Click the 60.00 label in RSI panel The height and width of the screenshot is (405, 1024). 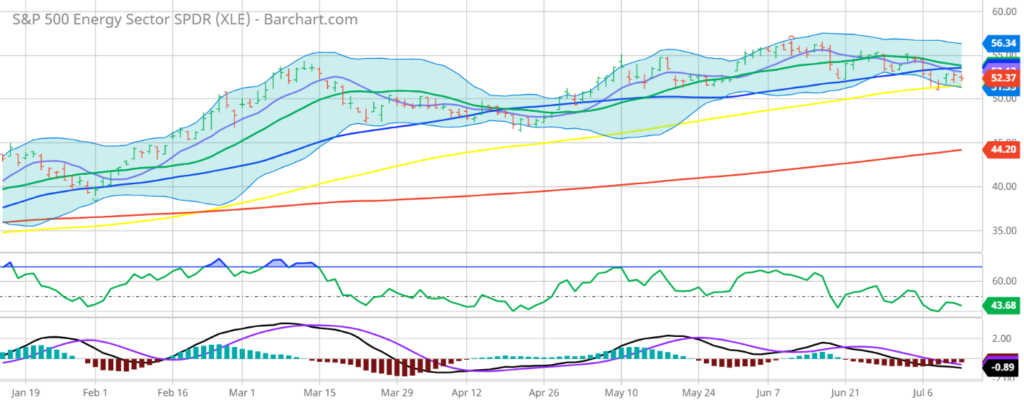pos(1004,282)
